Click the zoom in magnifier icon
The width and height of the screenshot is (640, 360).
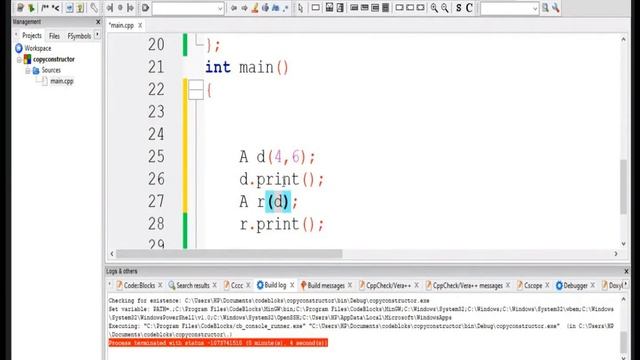point(434,8)
